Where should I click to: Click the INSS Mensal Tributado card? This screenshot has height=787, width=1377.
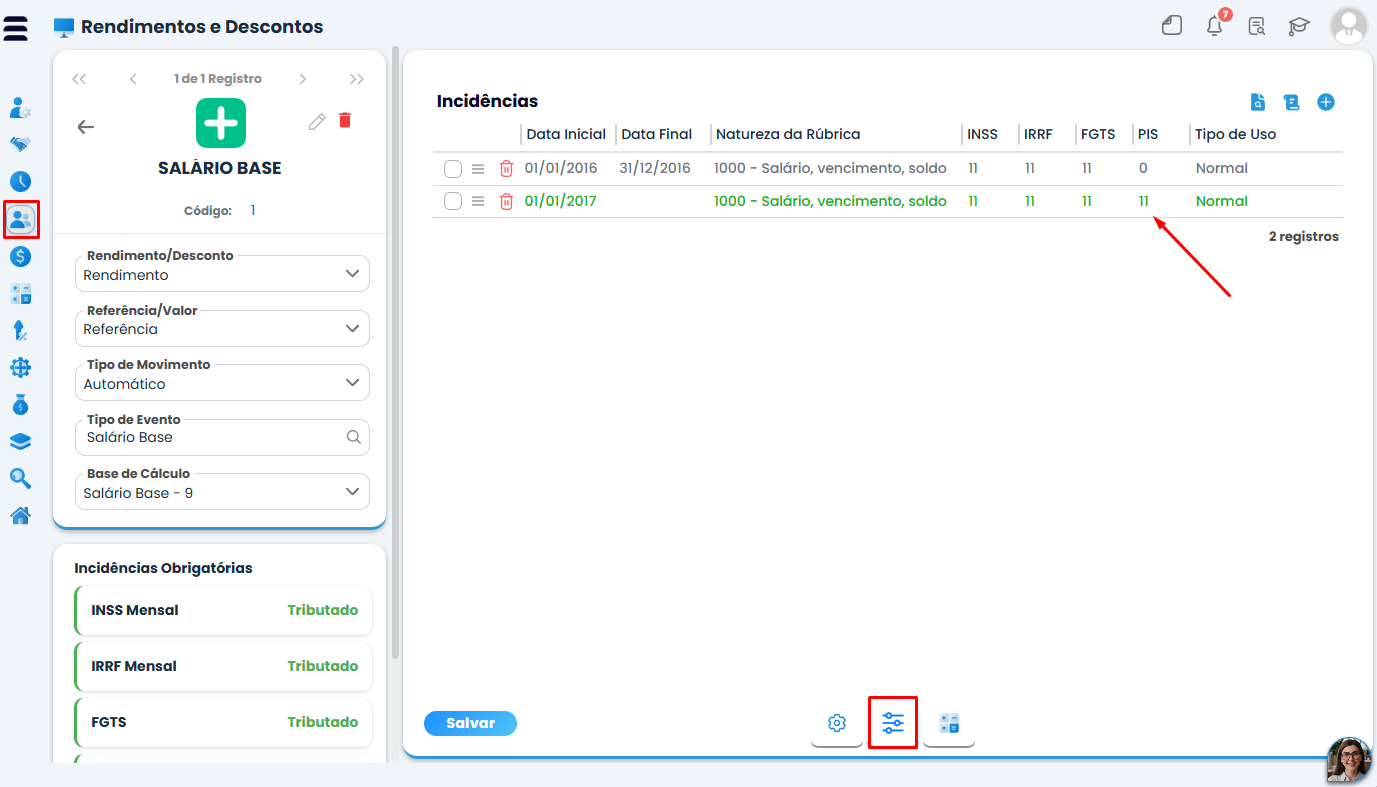point(223,610)
